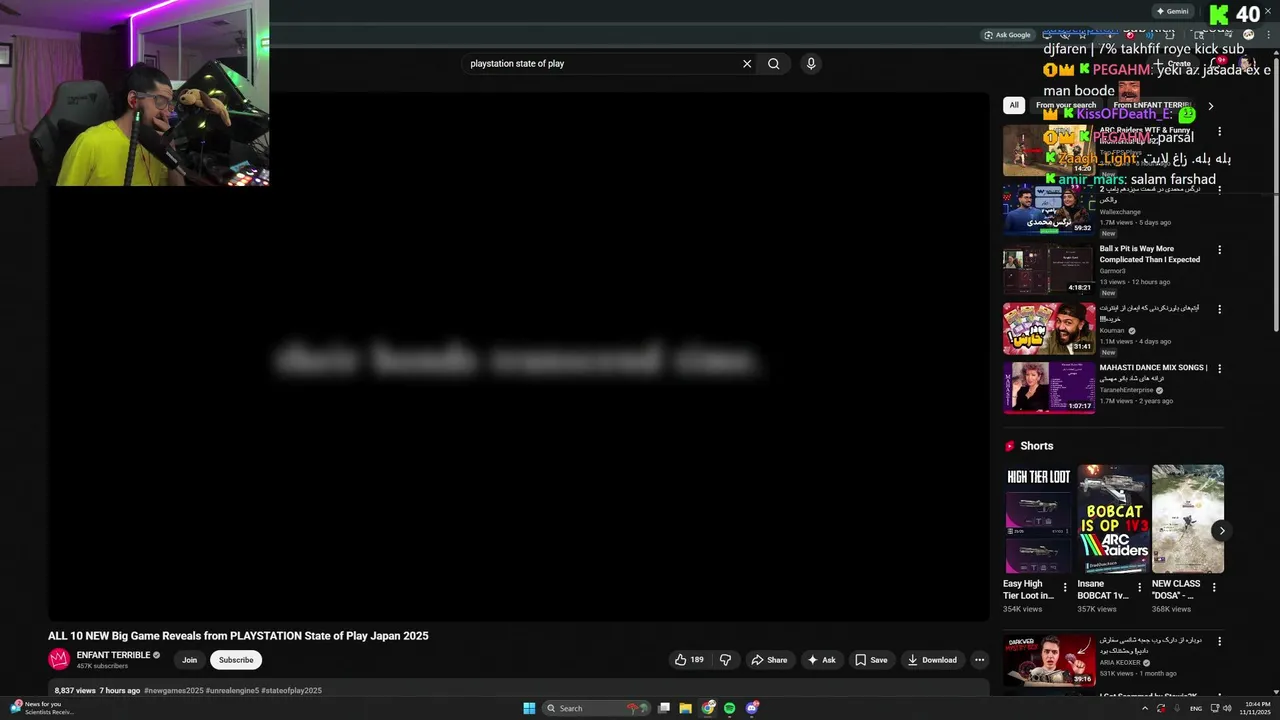Viewport: 1280px width, 720px height.
Task: Subscribe to ENFANT TERRIBLE
Action: click(x=236, y=660)
